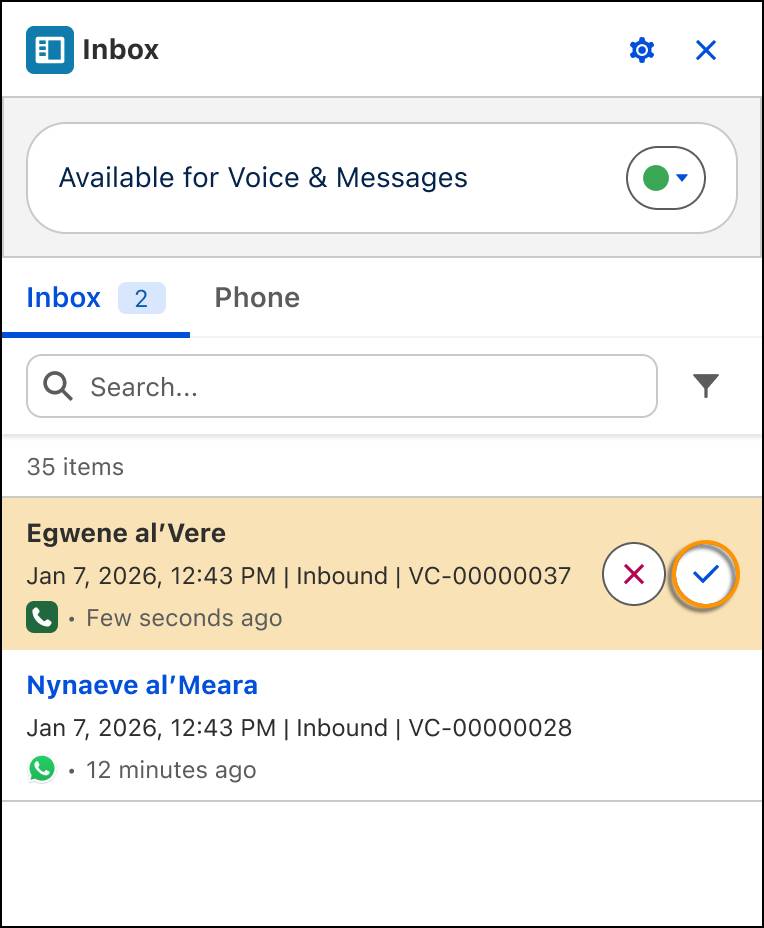Screen dimensions: 764x928
Task: Click the green phone channel icon
Action: tap(42, 617)
